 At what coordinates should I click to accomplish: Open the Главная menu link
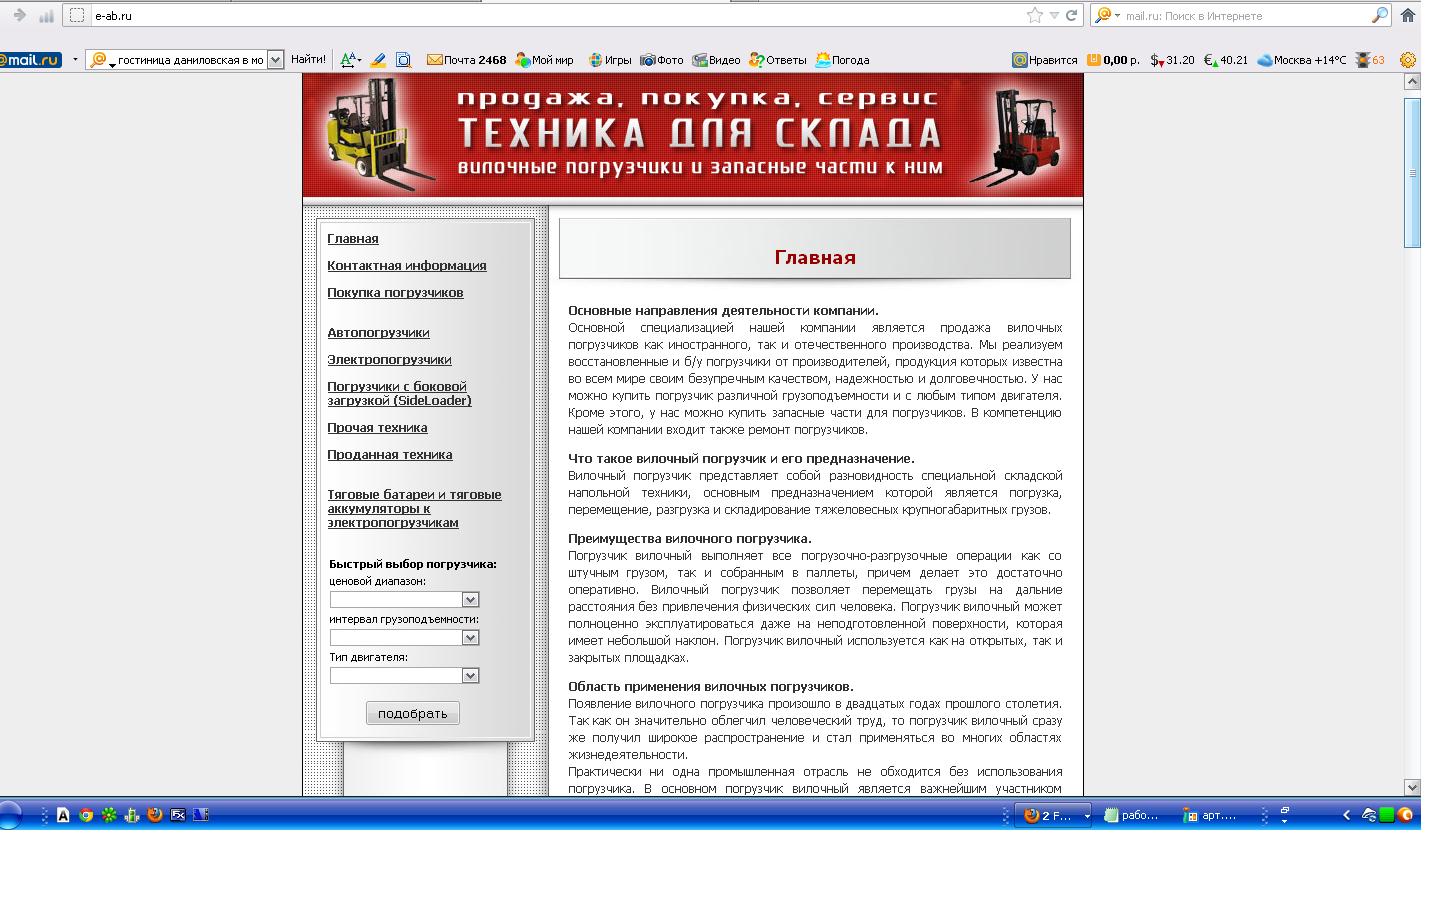tap(353, 239)
